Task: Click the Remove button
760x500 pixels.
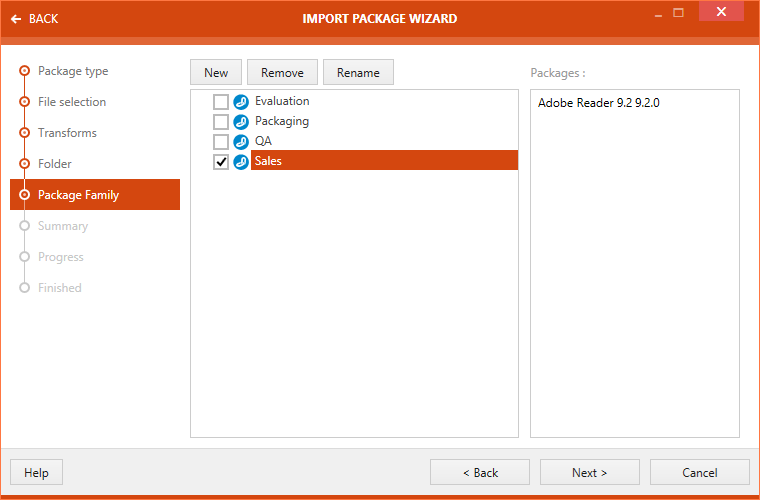Action: point(282,73)
